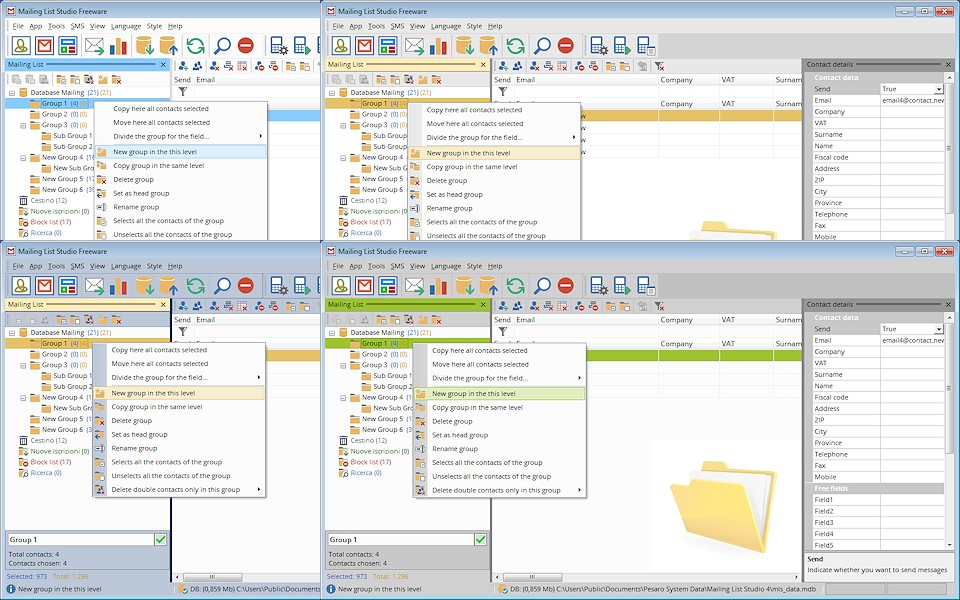Click the Field1 row in bottom-right Contact details
Image resolution: width=960 pixels, height=600 pixels.
(879, 500)
